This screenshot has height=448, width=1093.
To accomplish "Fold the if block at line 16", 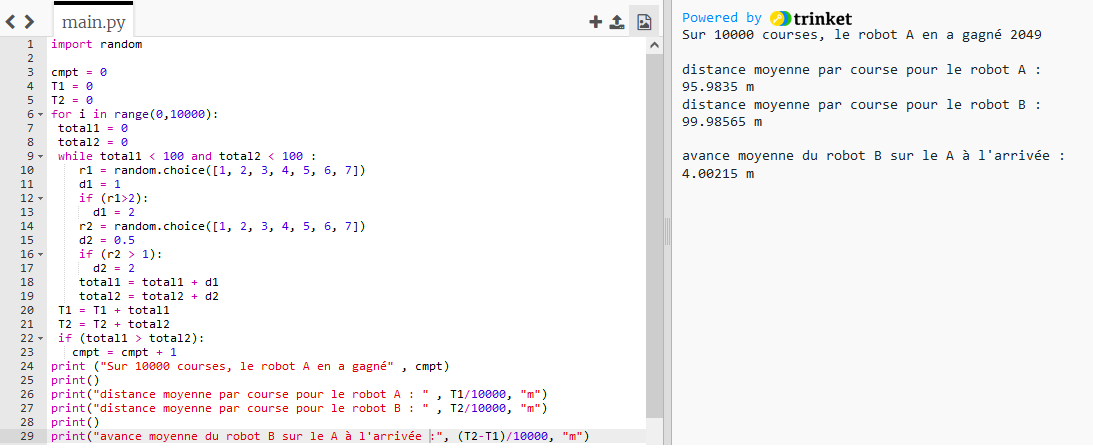I will click(39, 255).
